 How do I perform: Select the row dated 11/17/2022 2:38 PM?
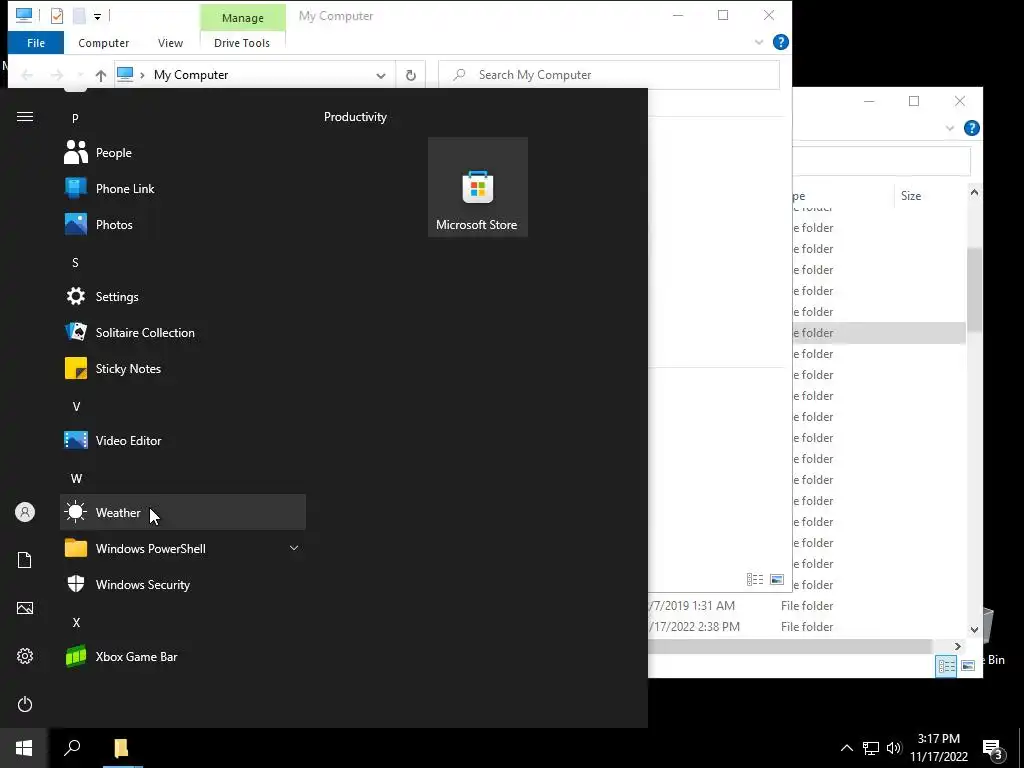point(806,627)
